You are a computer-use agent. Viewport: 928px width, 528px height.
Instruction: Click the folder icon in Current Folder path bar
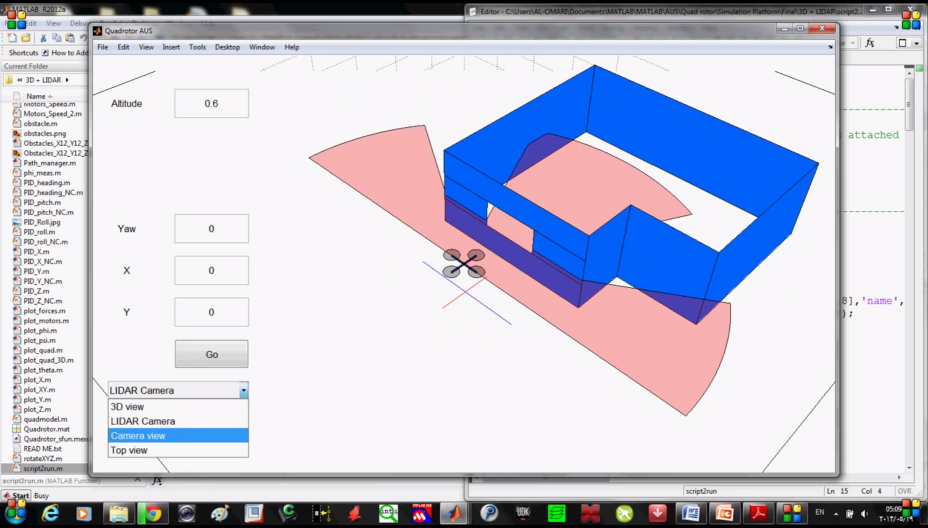tap(9, 79)
